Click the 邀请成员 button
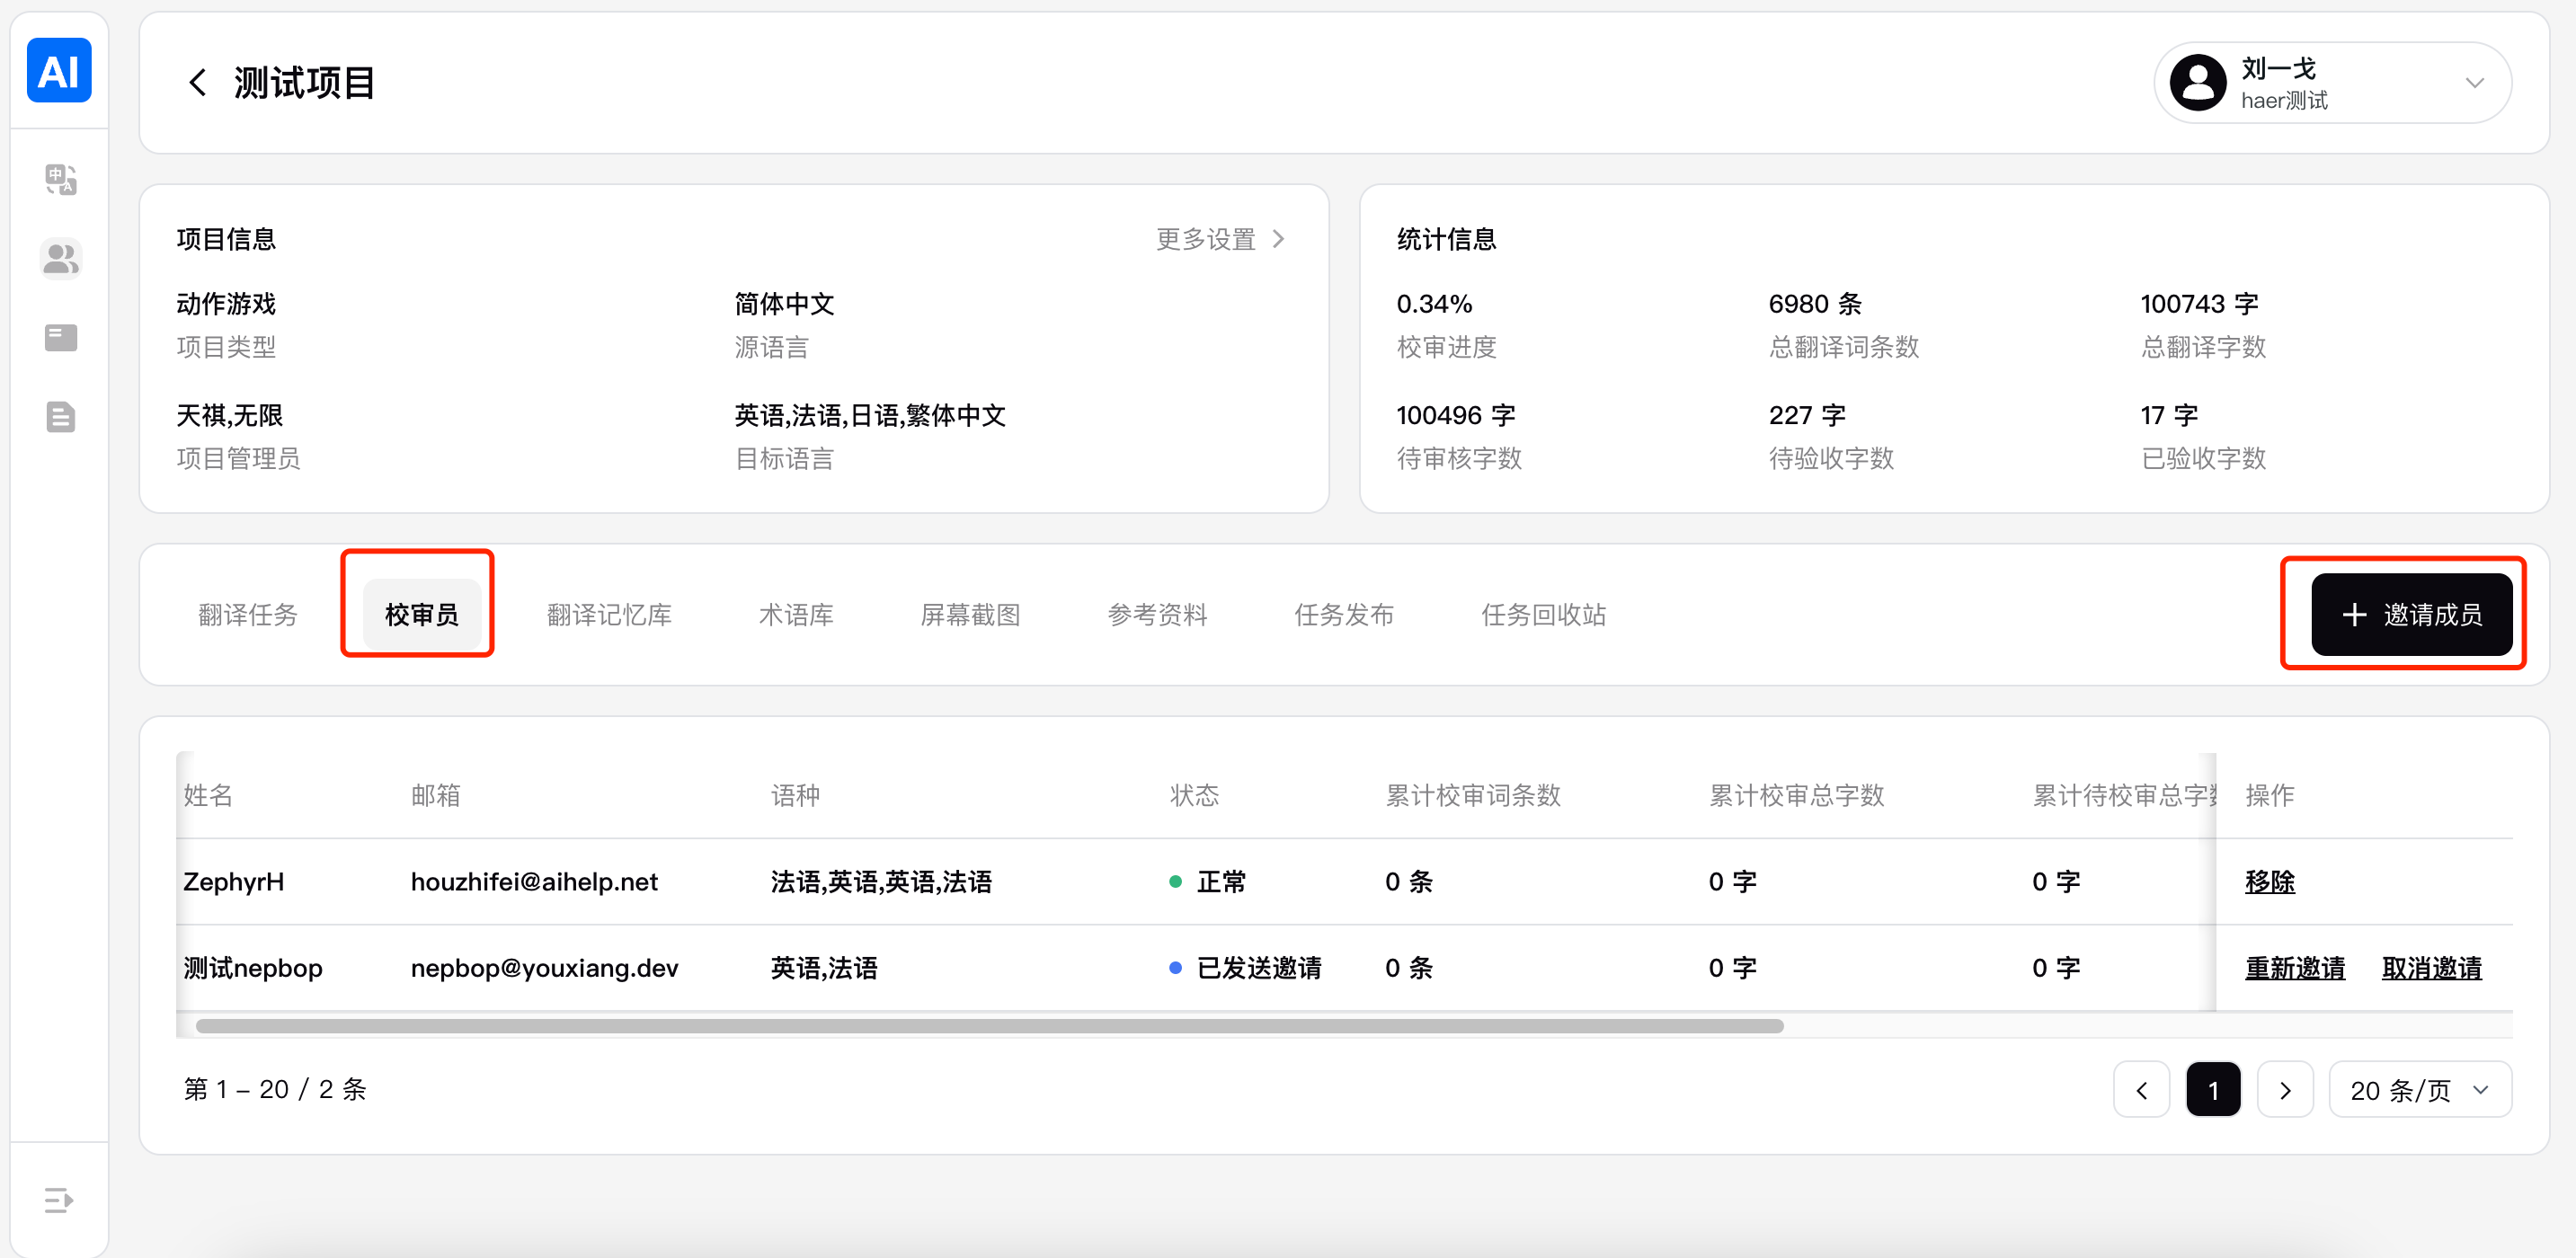The height and width of the screenshot is (1258, 2576). coord(2411,614)
